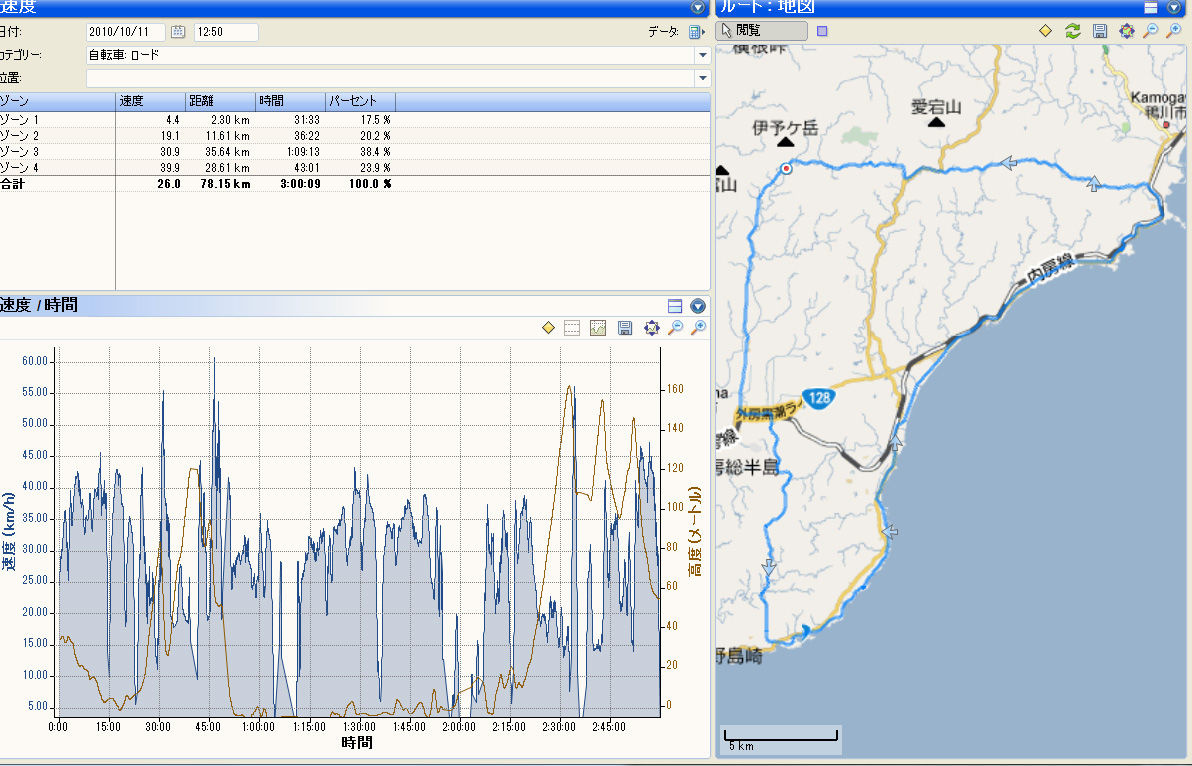Click the 速度 (km/h) chart axis label
Image resolution: width=1192 pixels, height=766 pixels.
pos(8,531)
